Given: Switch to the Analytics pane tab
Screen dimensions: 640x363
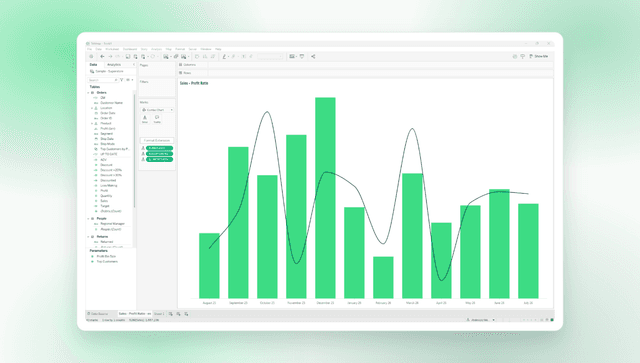Looking at the screenshot, I should 114,65.
